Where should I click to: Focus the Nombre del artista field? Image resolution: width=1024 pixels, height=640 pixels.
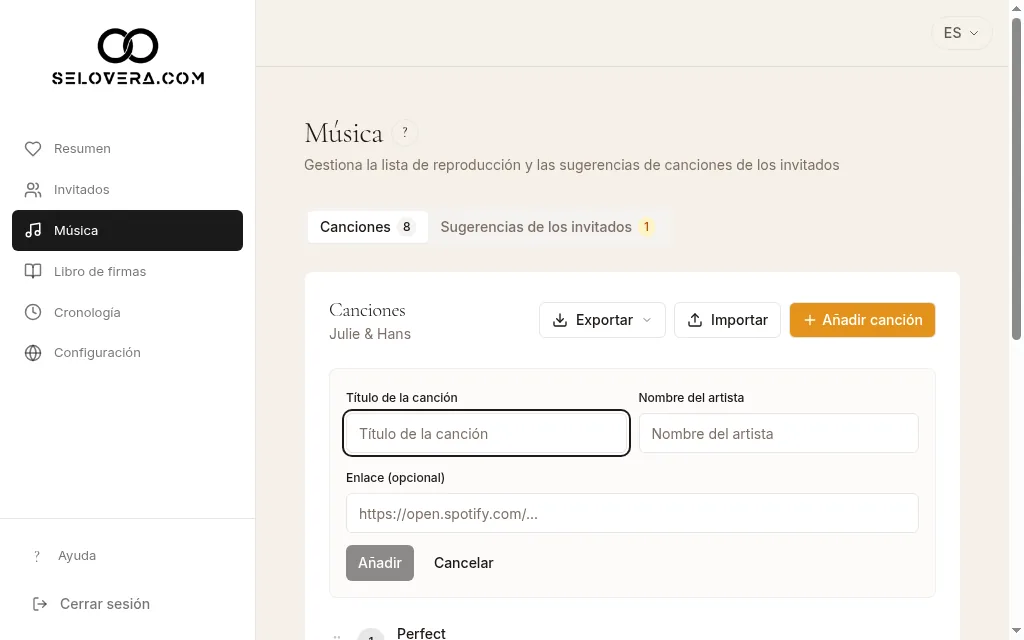click(x=778, y=433)
